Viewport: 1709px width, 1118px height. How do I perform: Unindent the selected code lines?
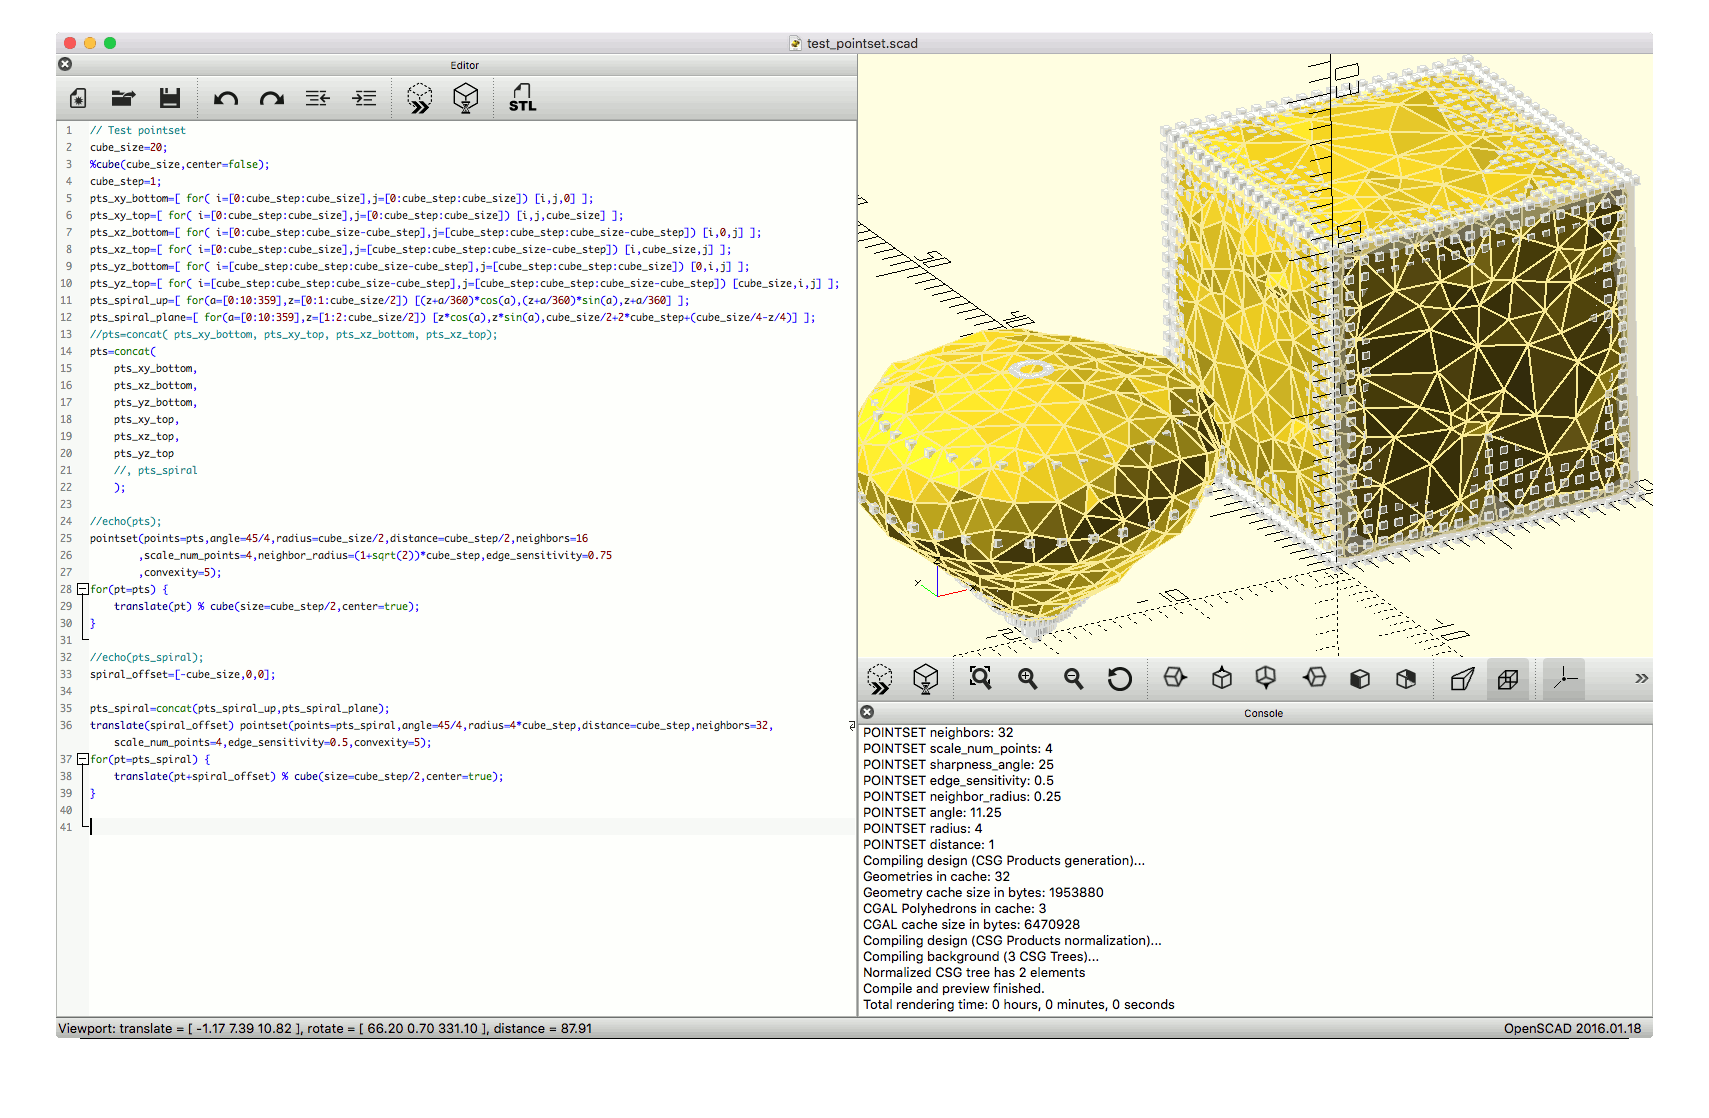pos(318,98)
